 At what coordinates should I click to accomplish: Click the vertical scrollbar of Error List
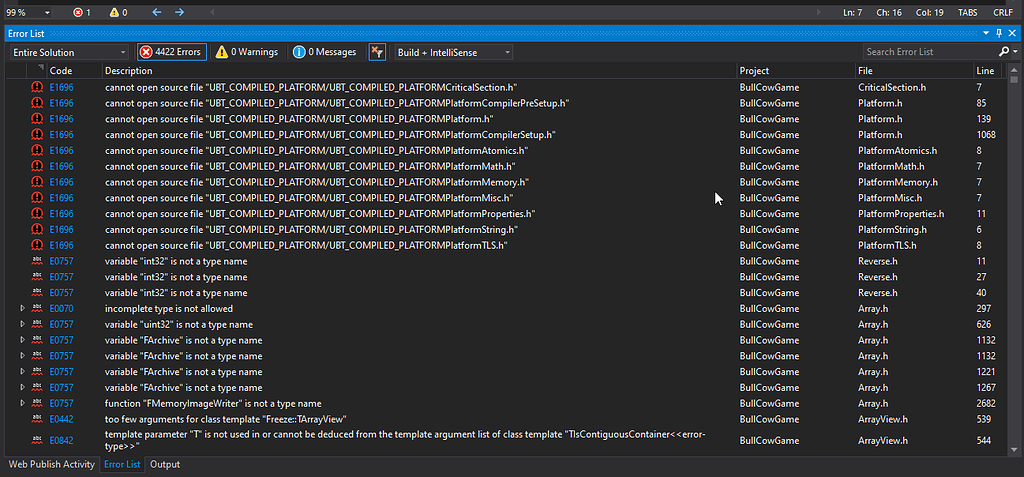pyautogui.click(x=1014, y=261)
